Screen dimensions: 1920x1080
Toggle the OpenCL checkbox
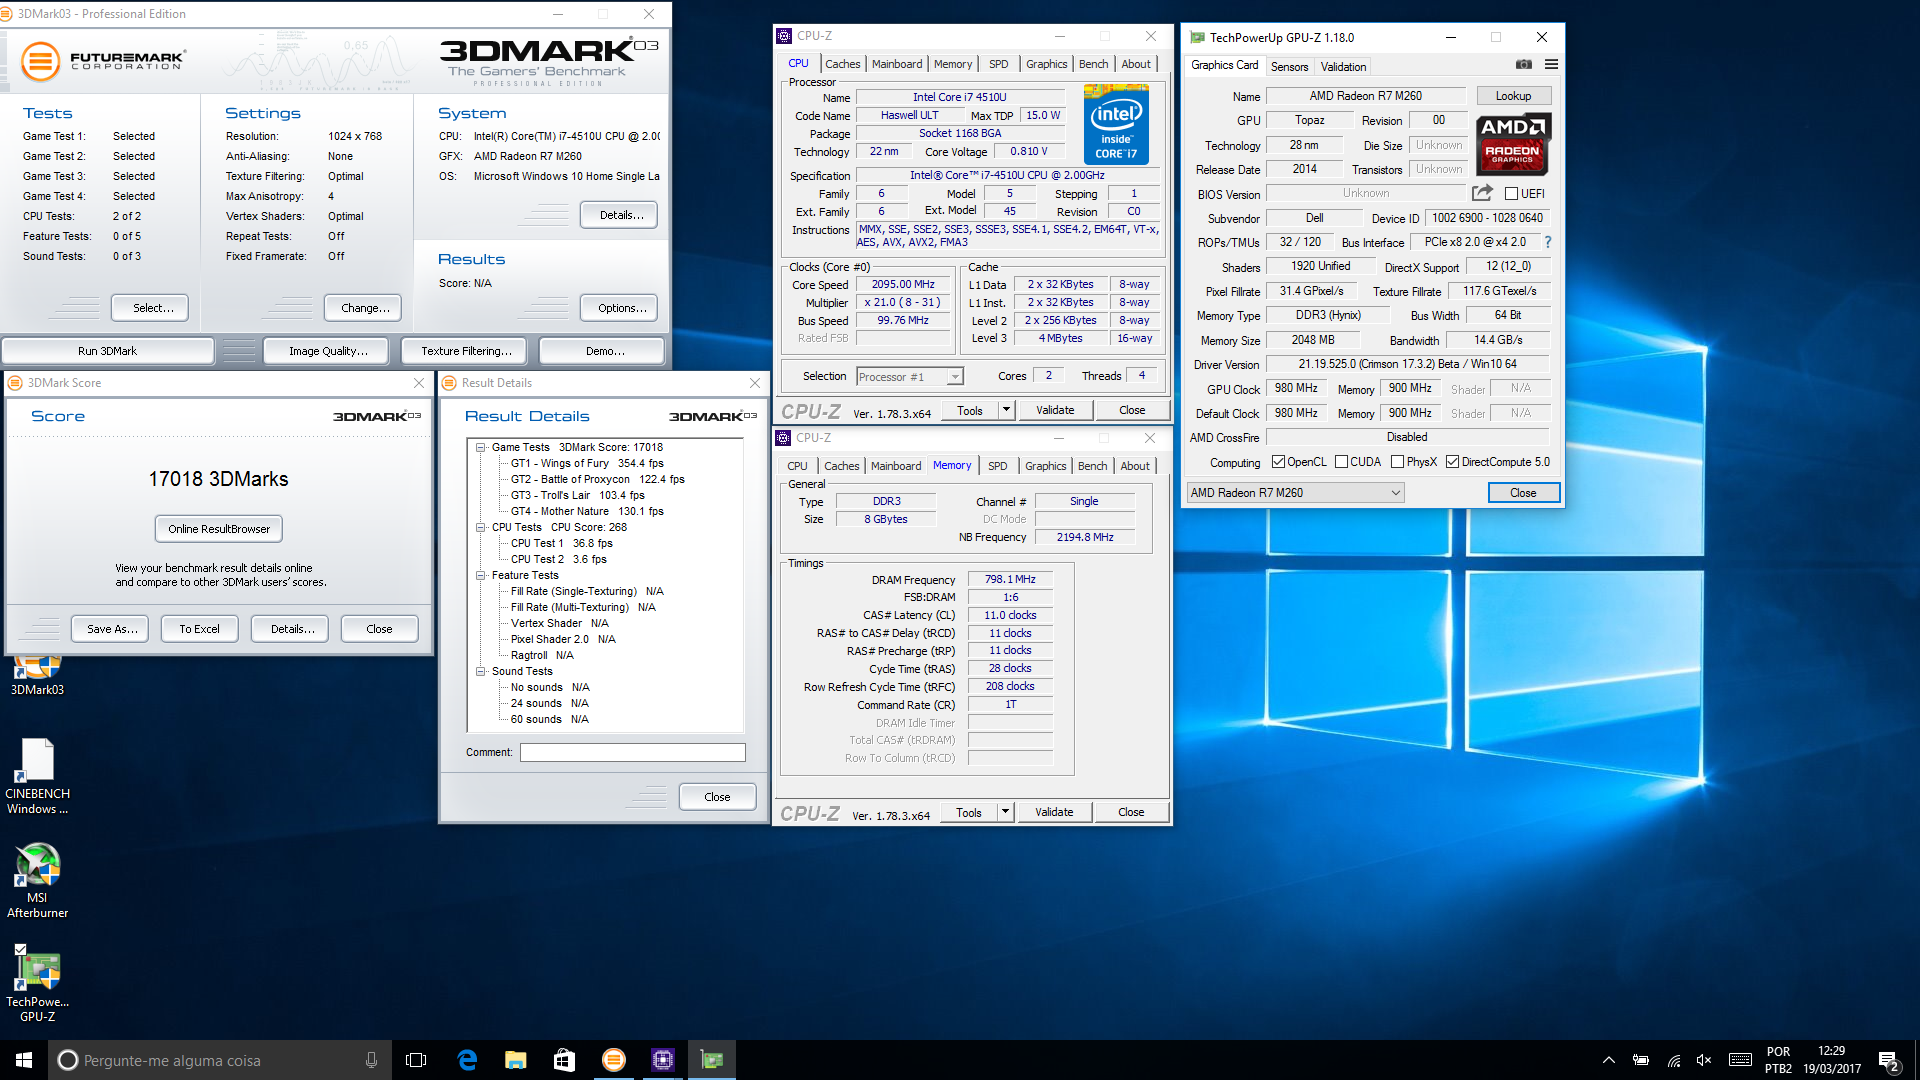(1278, 462)
